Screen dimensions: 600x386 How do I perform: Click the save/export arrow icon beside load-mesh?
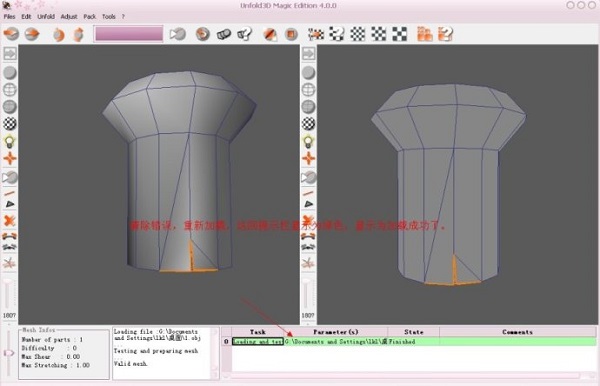pos(32,34)
